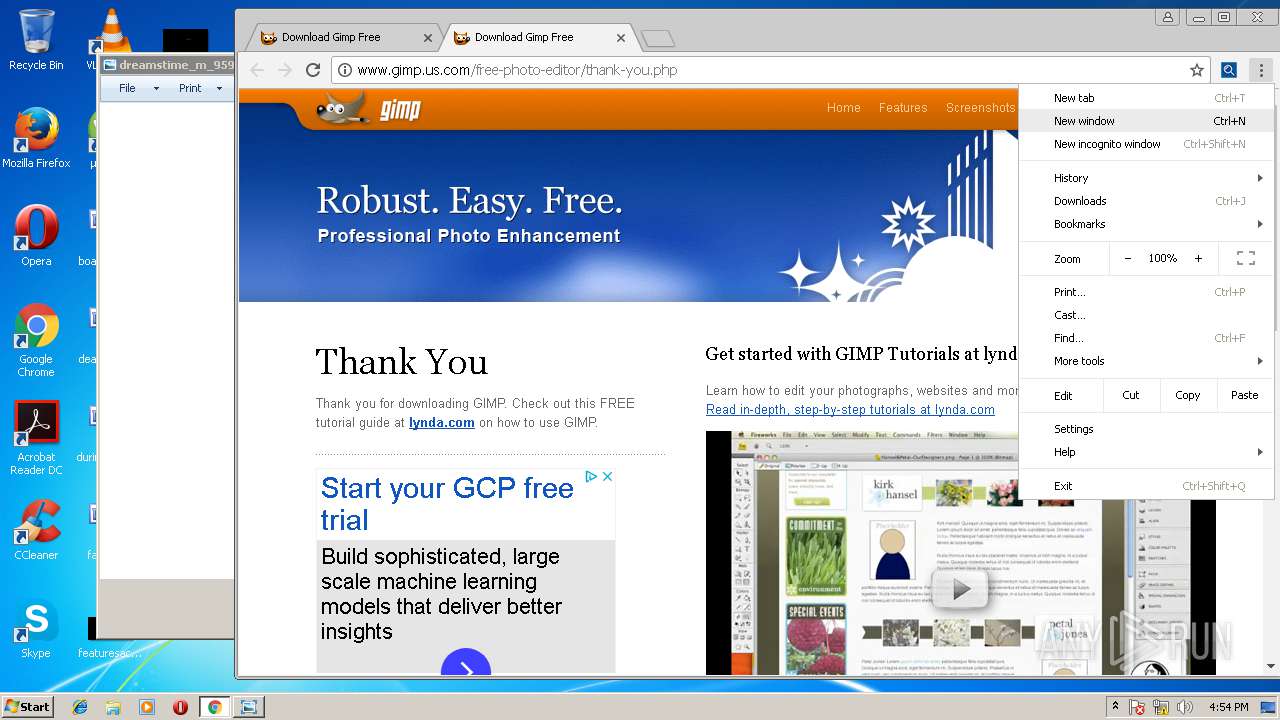This screenshot has height=720, width=1280.
Task: Choose Exit in Chrome menu
Action: [x=1147, y=486]
